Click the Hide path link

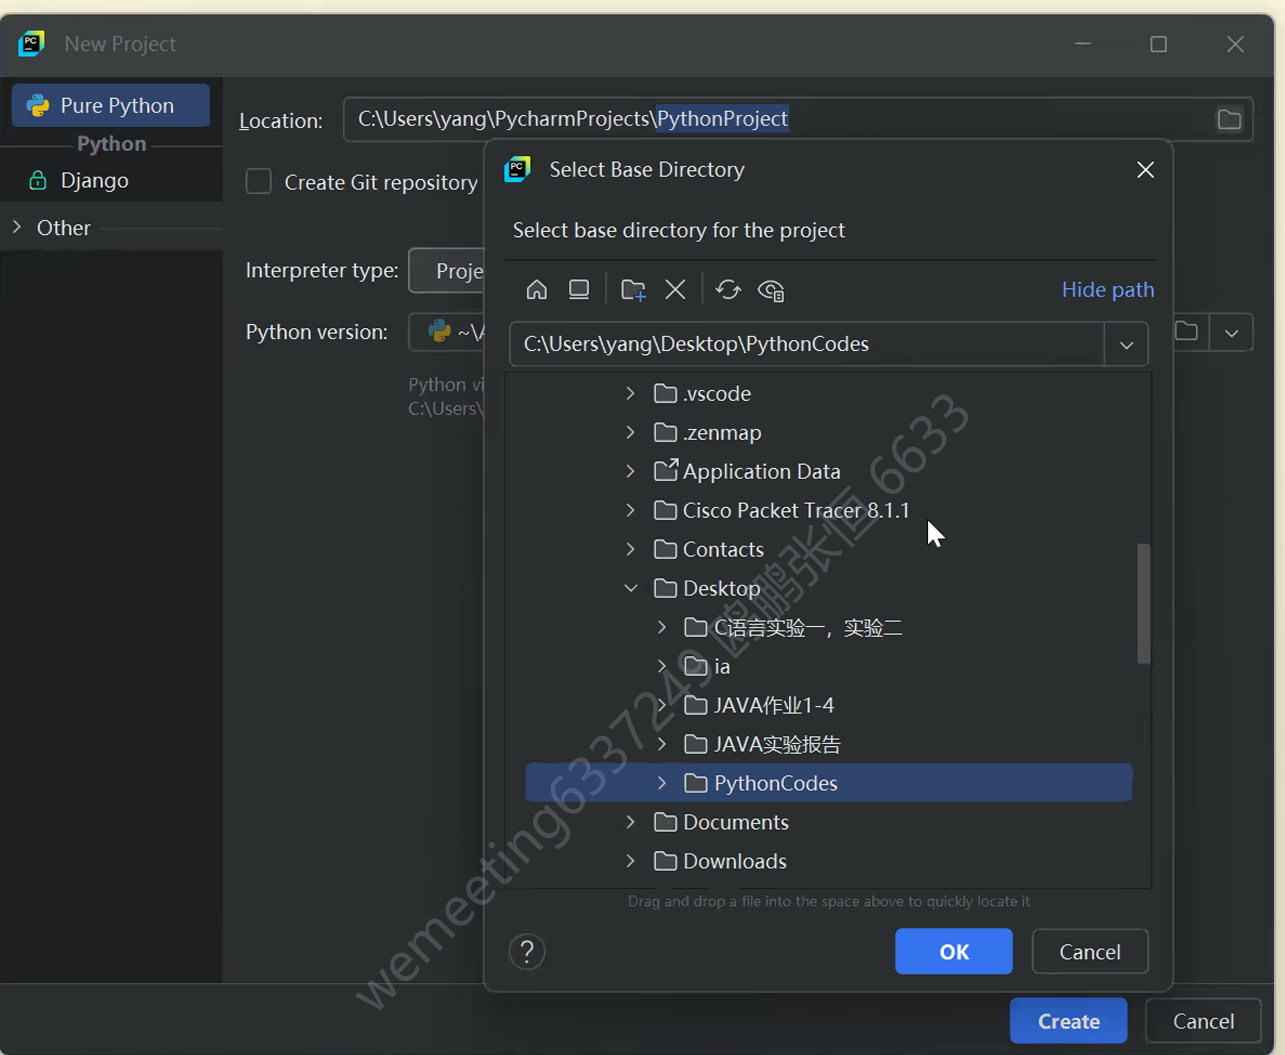[x=1107, y=290]
